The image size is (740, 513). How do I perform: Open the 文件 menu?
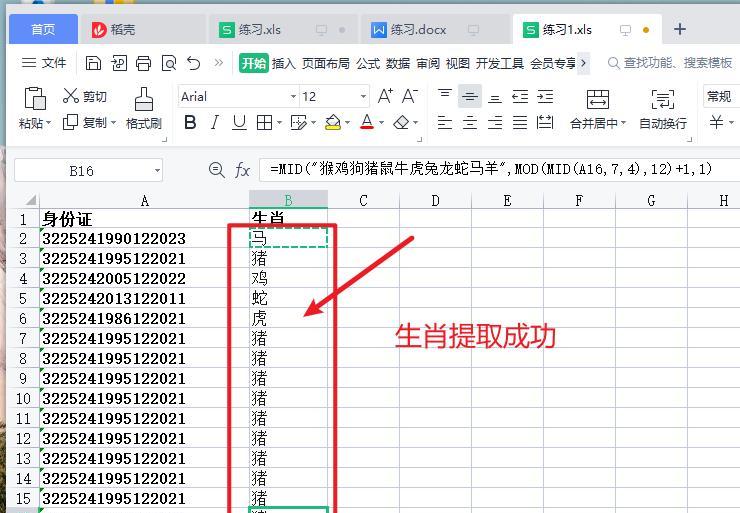(x=44, y=63)
